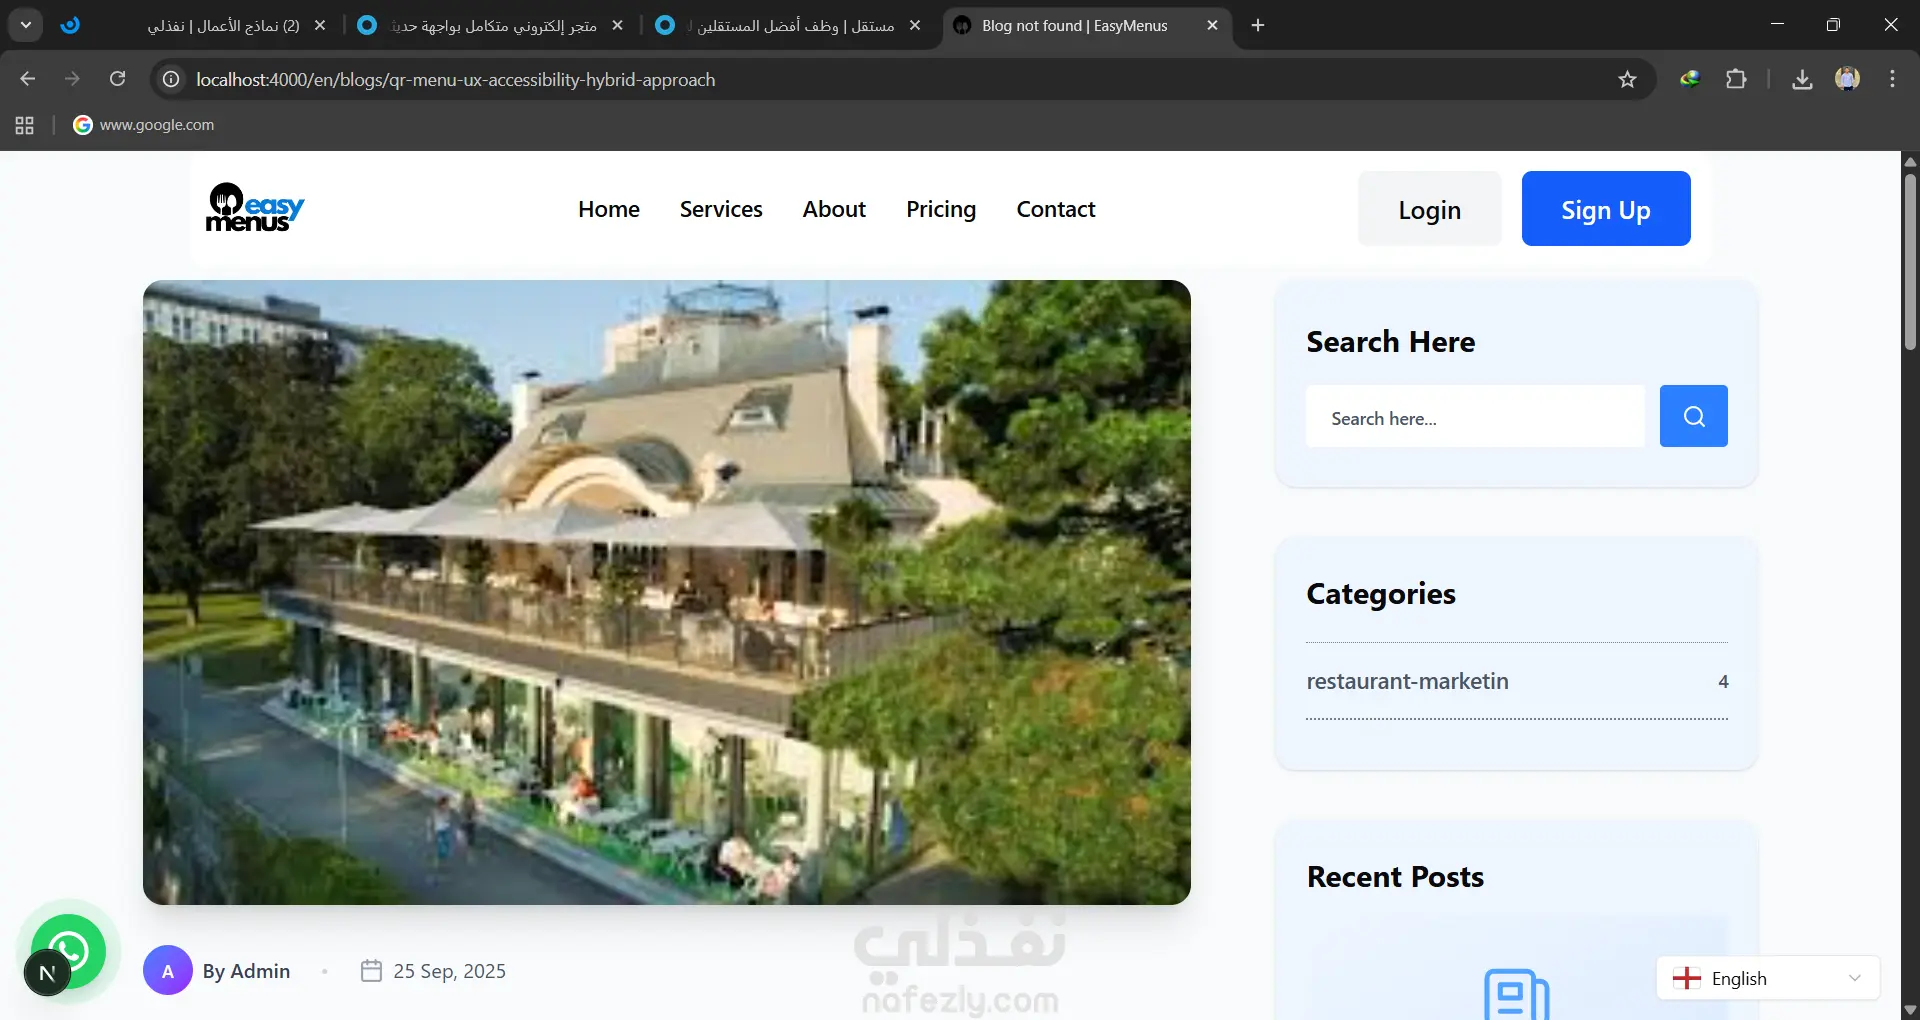Click the Sign Up button
The image size is (1920, 1020).
[x=1606, y=208]
